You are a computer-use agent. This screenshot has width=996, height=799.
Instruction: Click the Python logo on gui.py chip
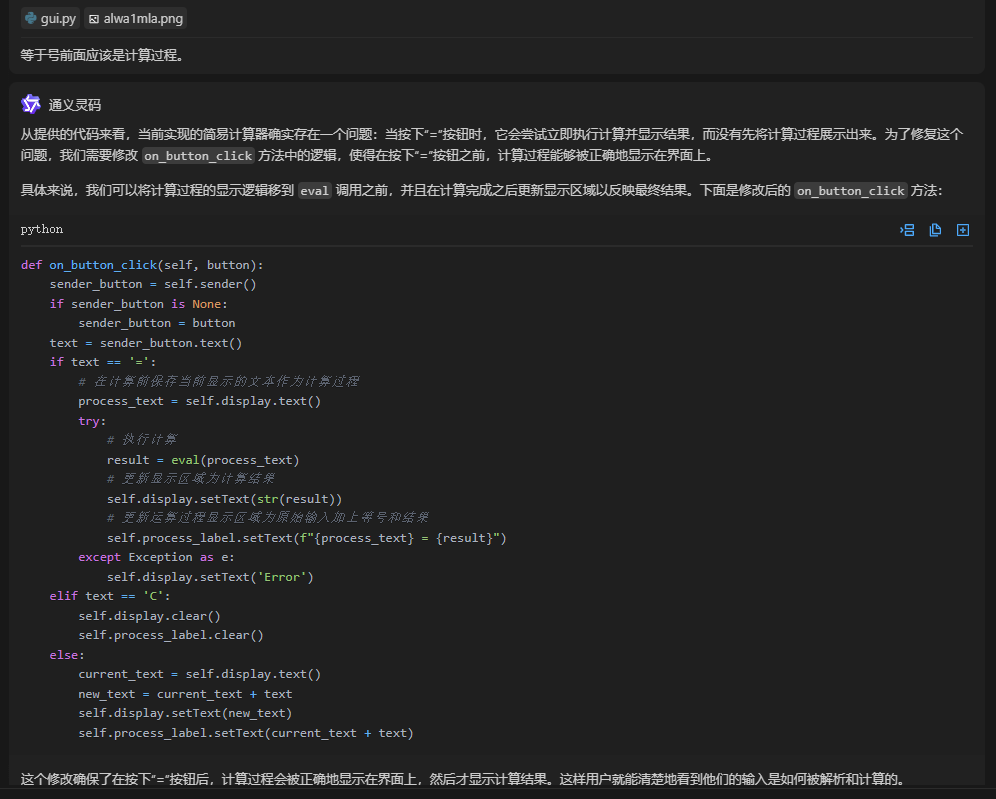(x=32, y=19)
